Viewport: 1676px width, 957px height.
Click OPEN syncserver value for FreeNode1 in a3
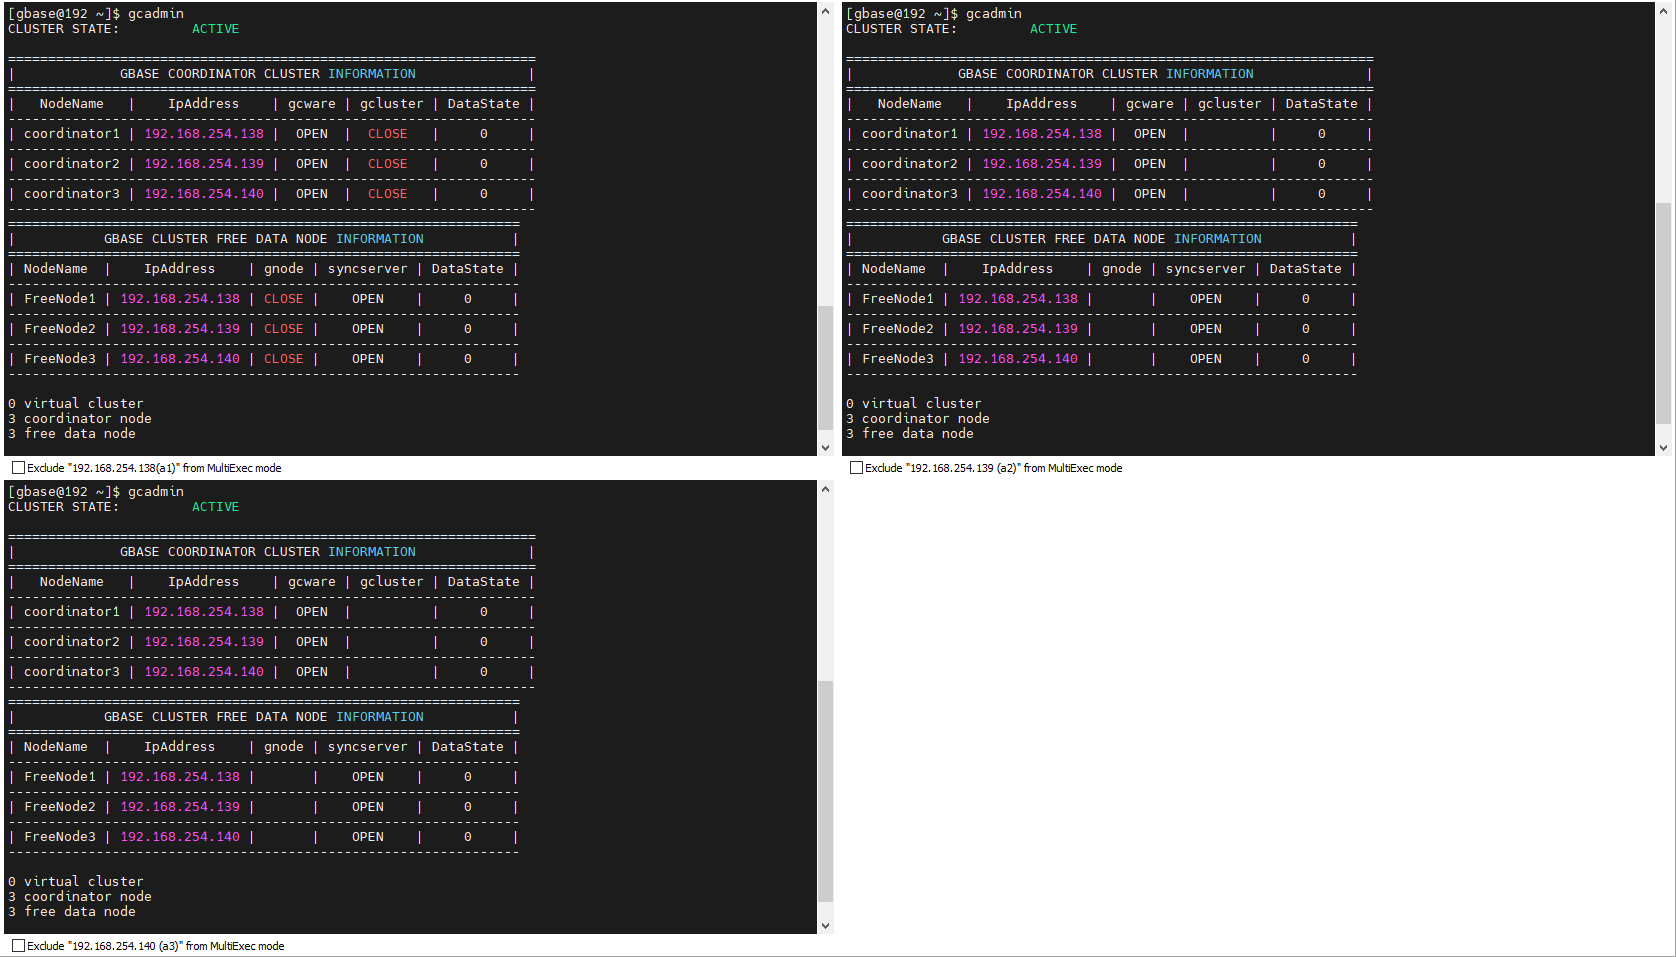[x=368, y=777]
